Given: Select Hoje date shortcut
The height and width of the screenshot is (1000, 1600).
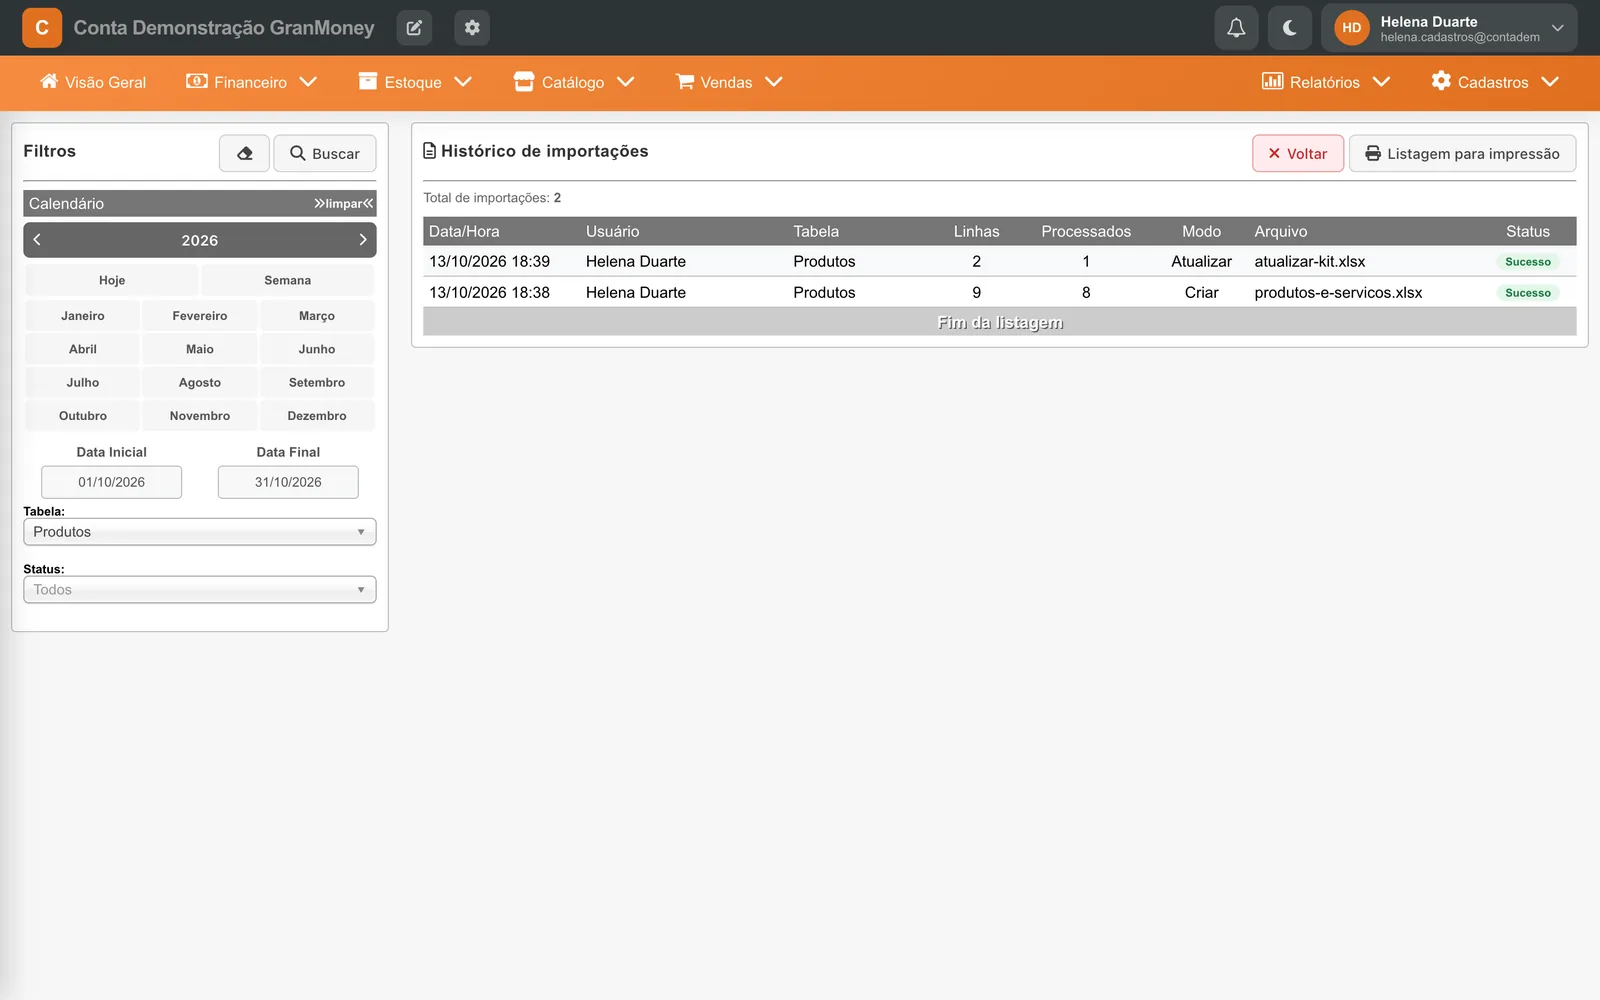Looking at the screenshot, I should click(112, 280).
